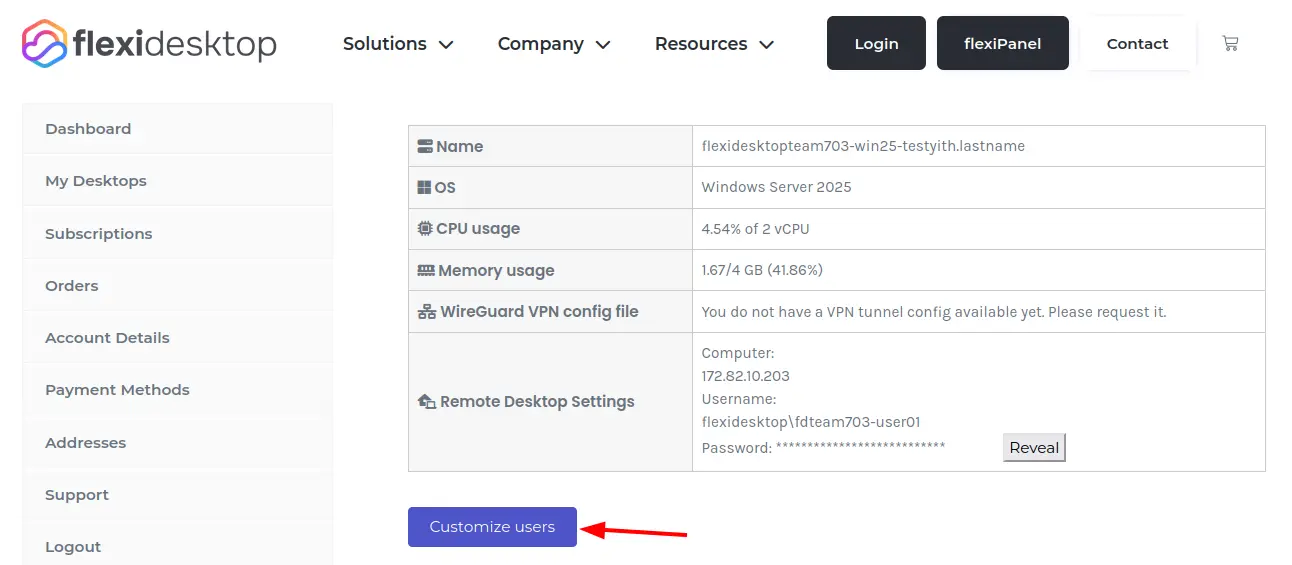Click the Contact button

coord(1137,43)
